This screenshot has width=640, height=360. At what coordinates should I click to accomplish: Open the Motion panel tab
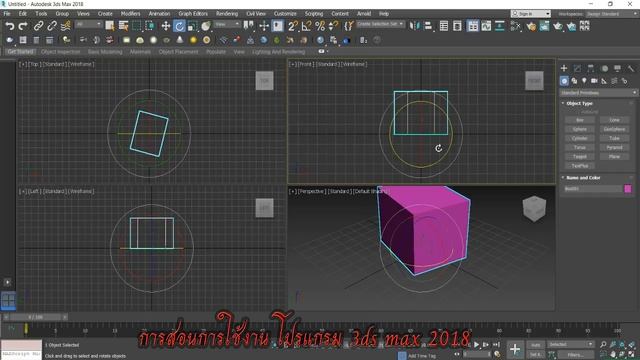604,68
